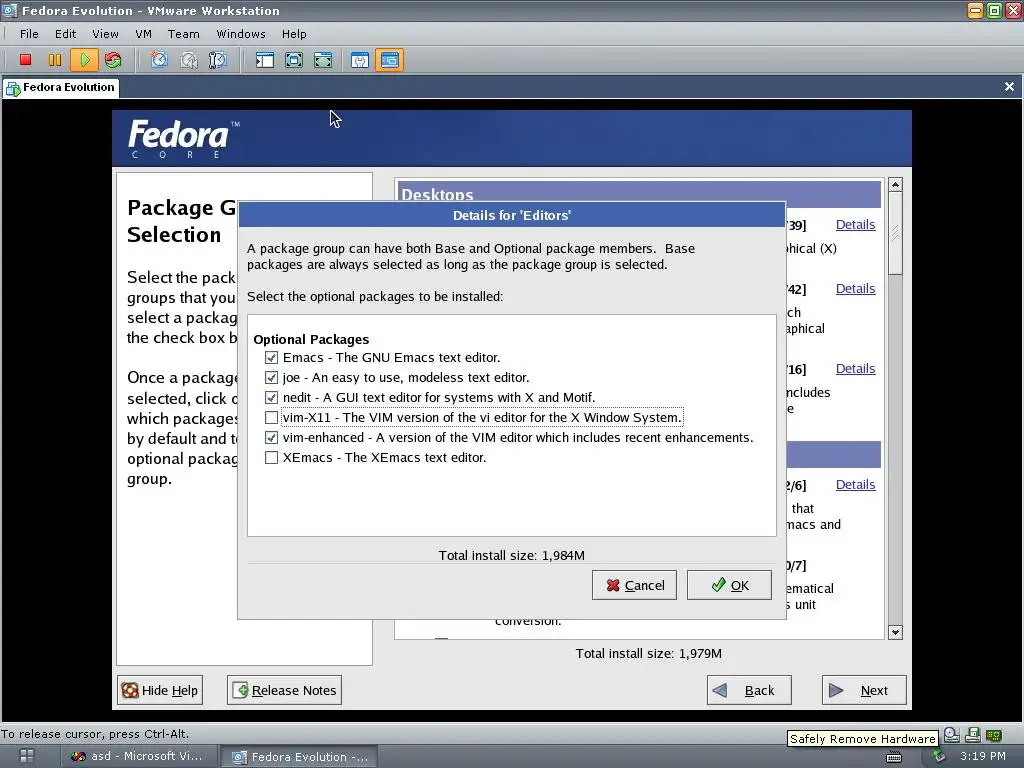Click 'Total install size: 1,979M' text
The image size is (1024, 768).
(648, 654)
